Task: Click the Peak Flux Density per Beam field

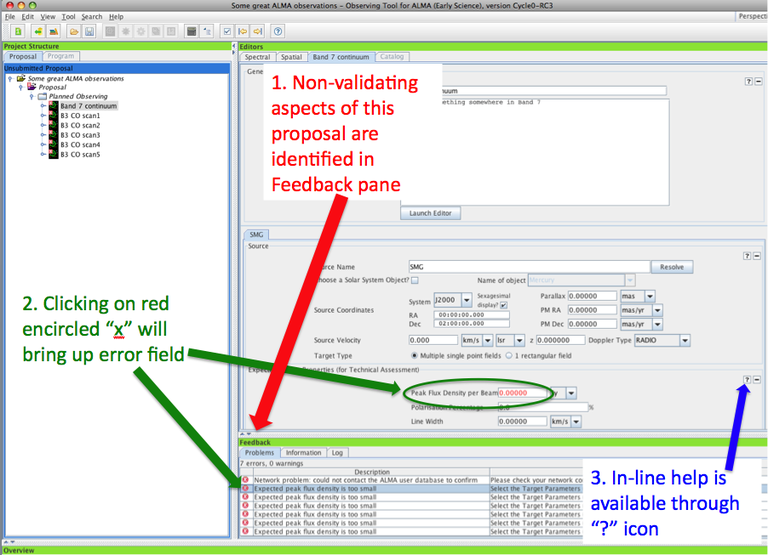Action: [522, 393]
